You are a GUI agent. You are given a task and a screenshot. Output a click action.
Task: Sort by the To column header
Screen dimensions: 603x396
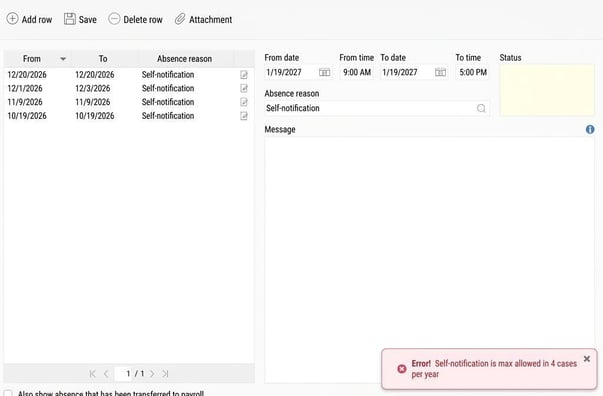(103, 59)
